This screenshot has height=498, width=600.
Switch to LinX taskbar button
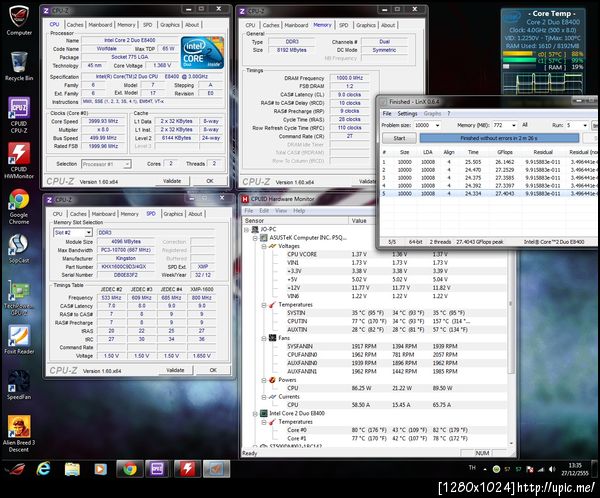click(x=216, y=469)
